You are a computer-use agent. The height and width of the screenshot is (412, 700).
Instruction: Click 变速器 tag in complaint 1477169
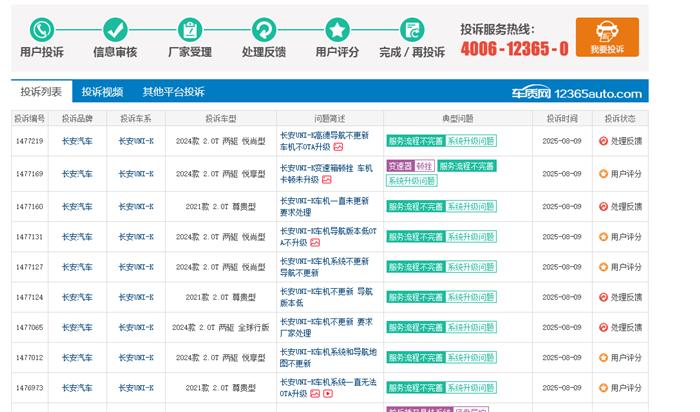click(x=400, y=166)
